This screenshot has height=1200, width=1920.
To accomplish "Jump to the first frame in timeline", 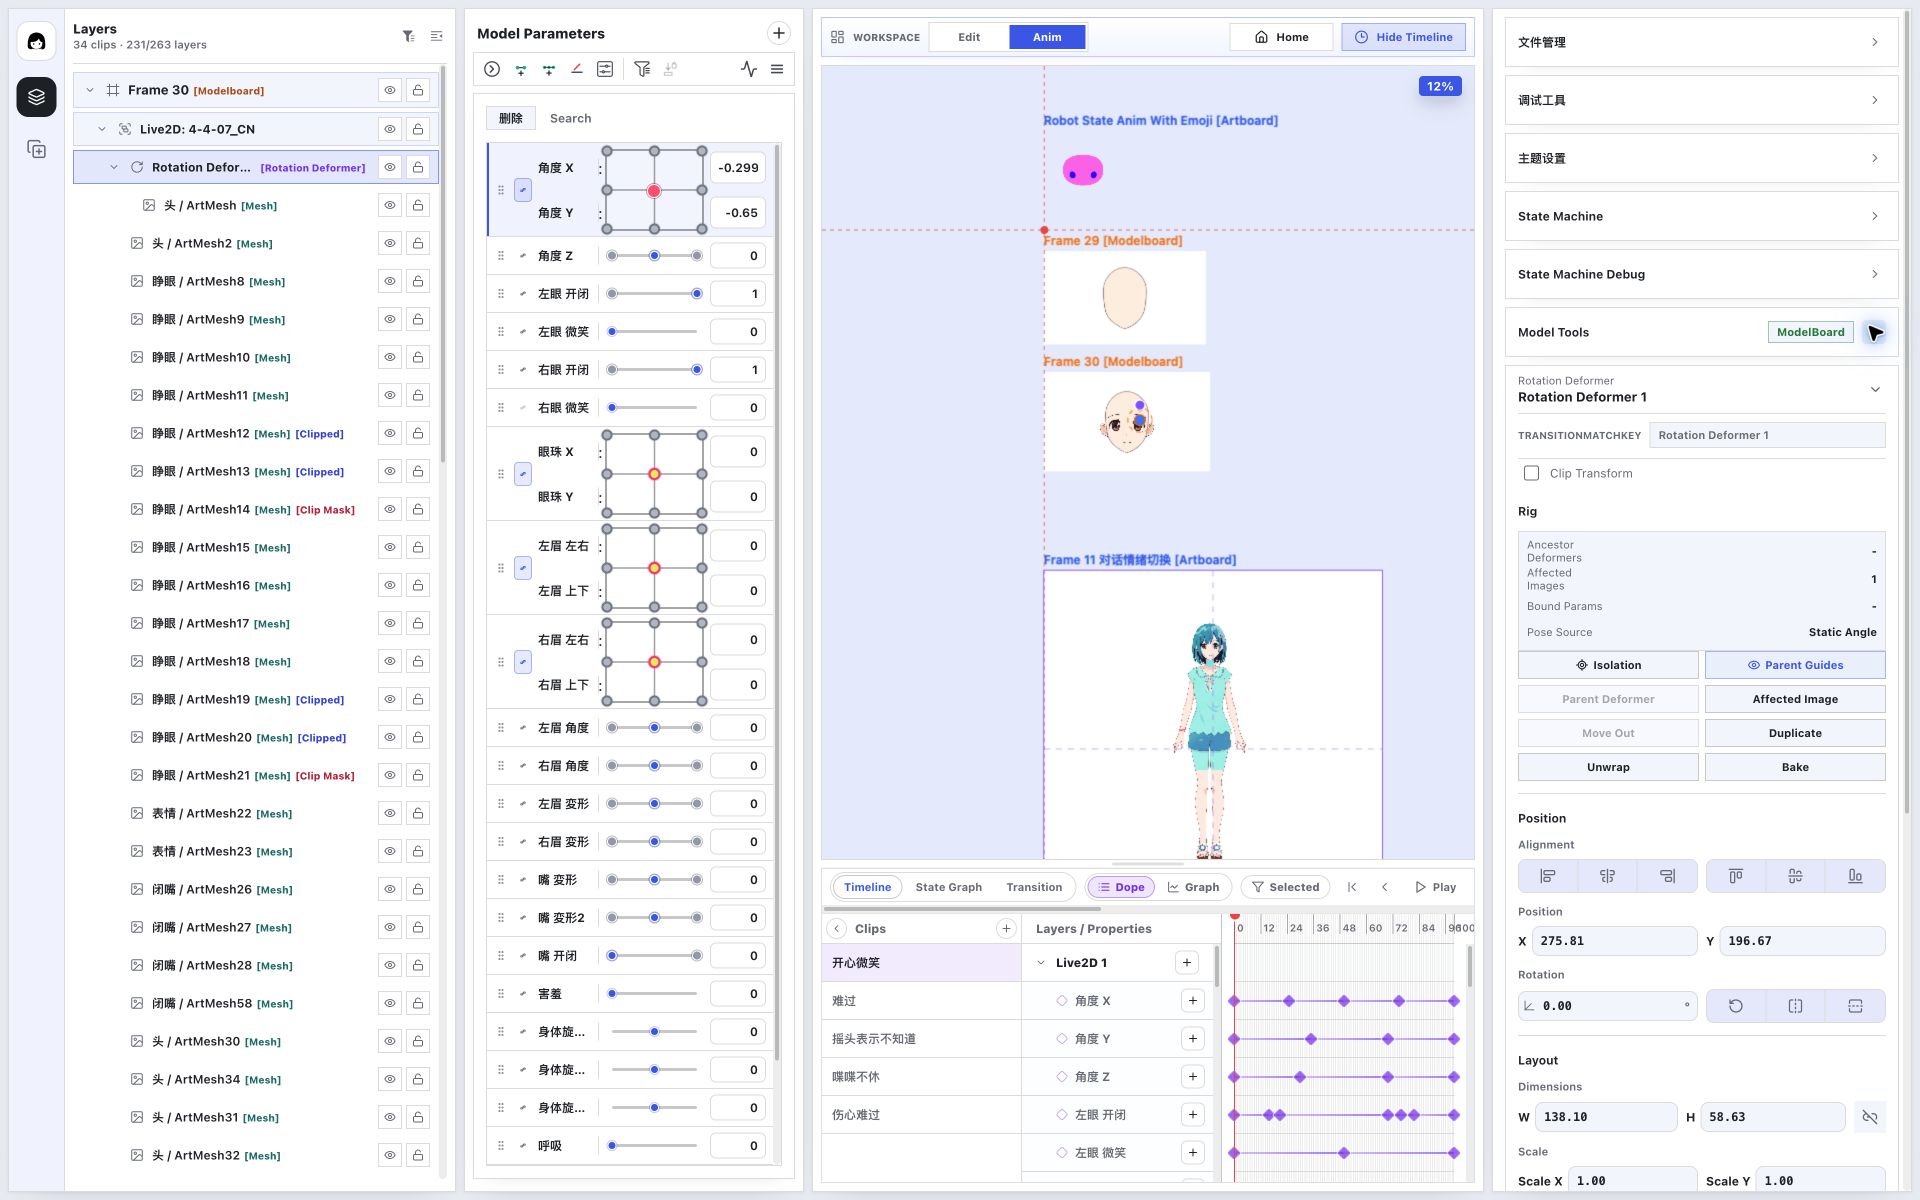I will (1352, 887).
